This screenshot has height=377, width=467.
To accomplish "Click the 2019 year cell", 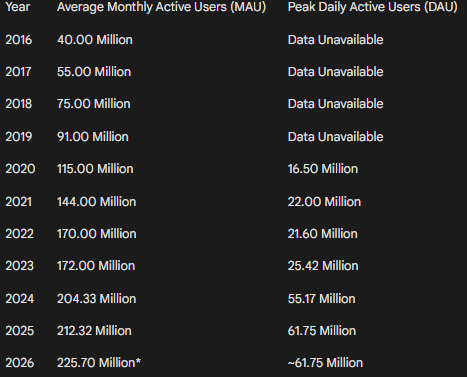I will coord(19,137).
